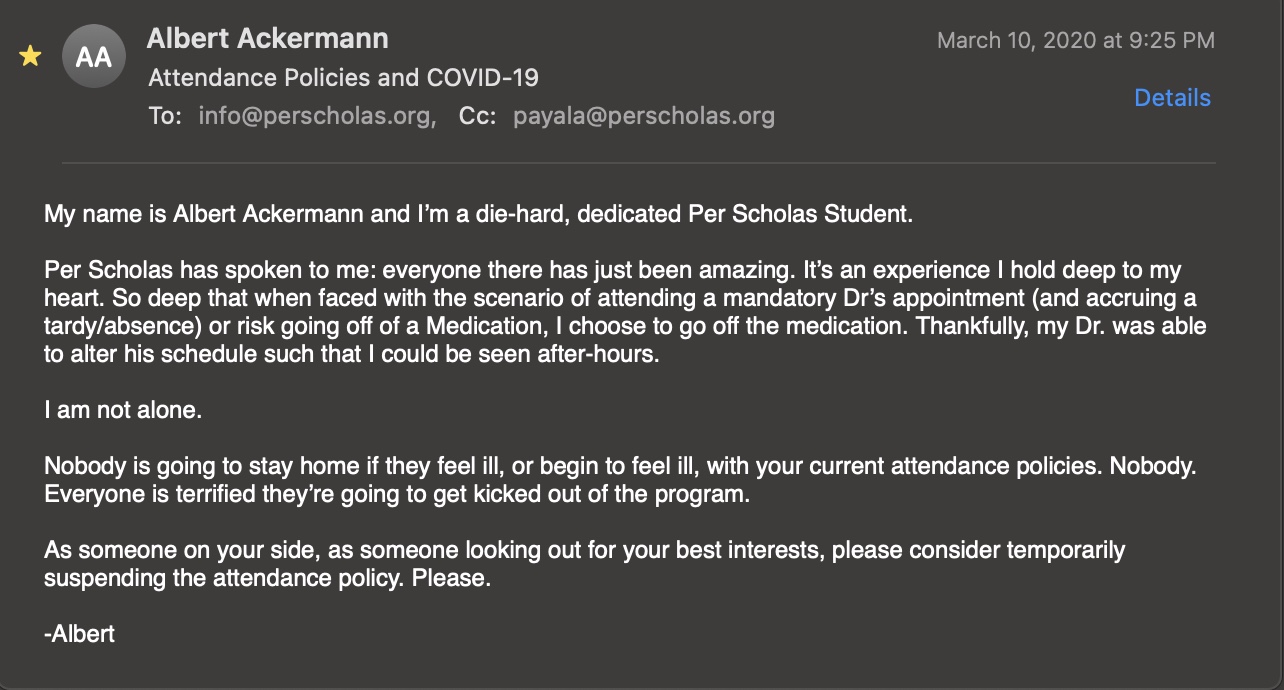Click the To: field label

165,116
